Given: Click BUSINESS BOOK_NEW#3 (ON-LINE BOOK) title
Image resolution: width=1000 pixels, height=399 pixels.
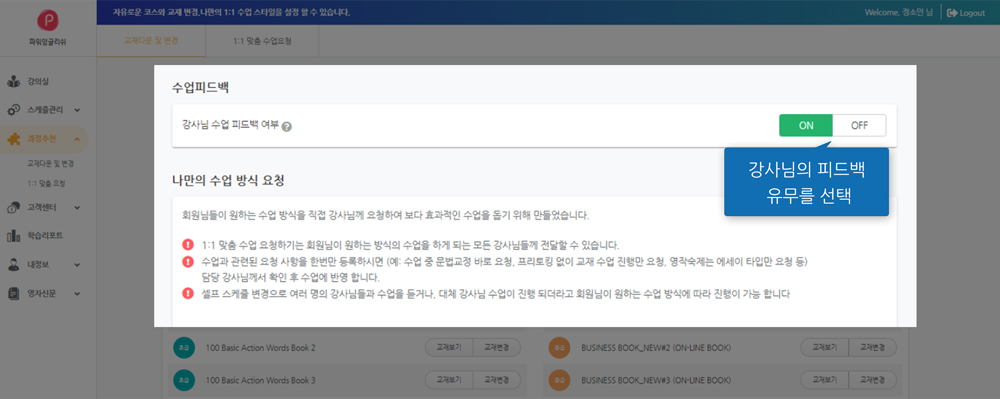Looking at the screenshot, I should [656, 381].
